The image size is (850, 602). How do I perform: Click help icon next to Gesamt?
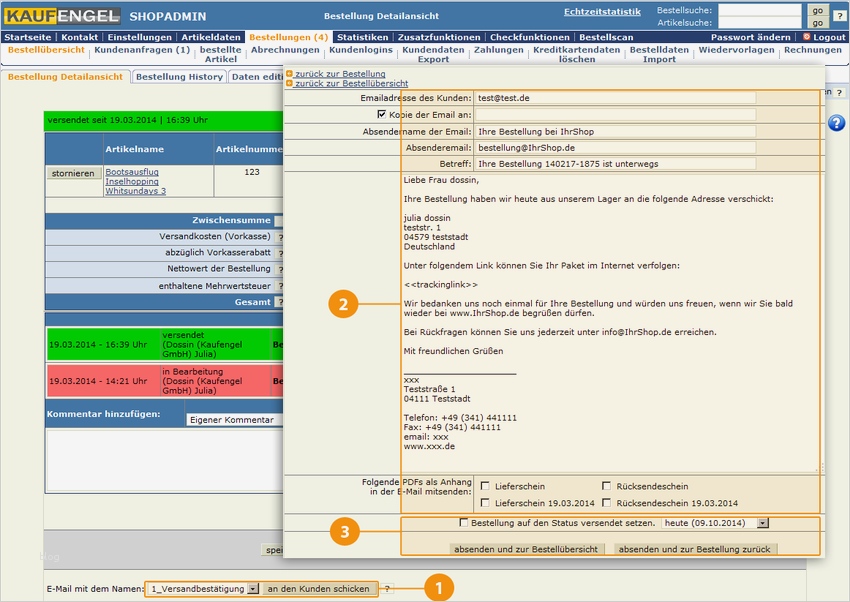coord(280,302)
